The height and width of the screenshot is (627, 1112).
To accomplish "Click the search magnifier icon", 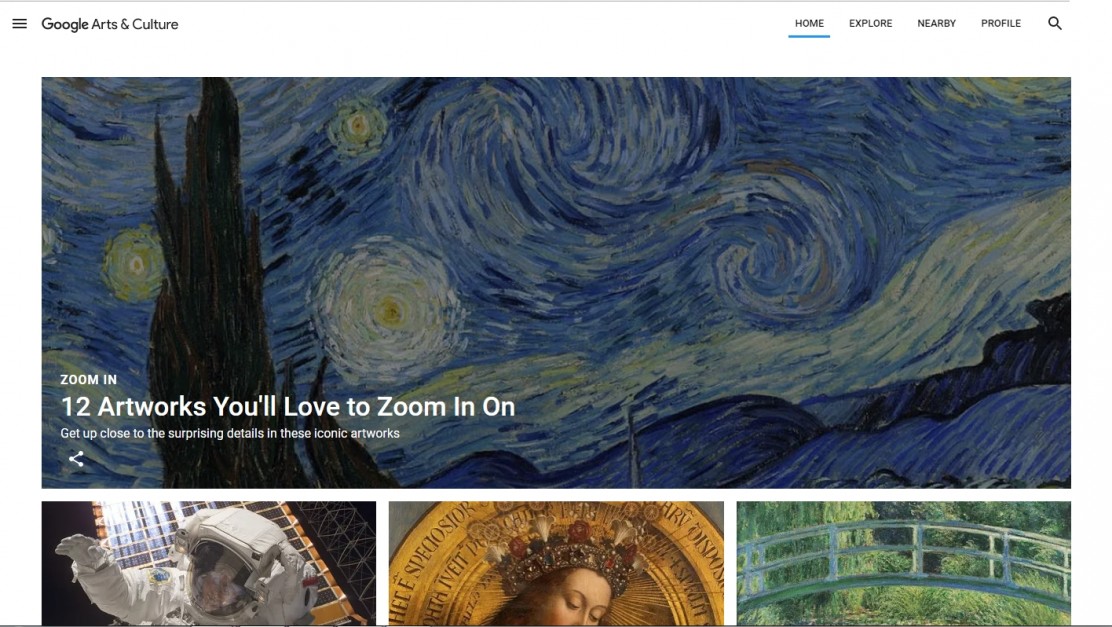I will (x=1055, y=23).
